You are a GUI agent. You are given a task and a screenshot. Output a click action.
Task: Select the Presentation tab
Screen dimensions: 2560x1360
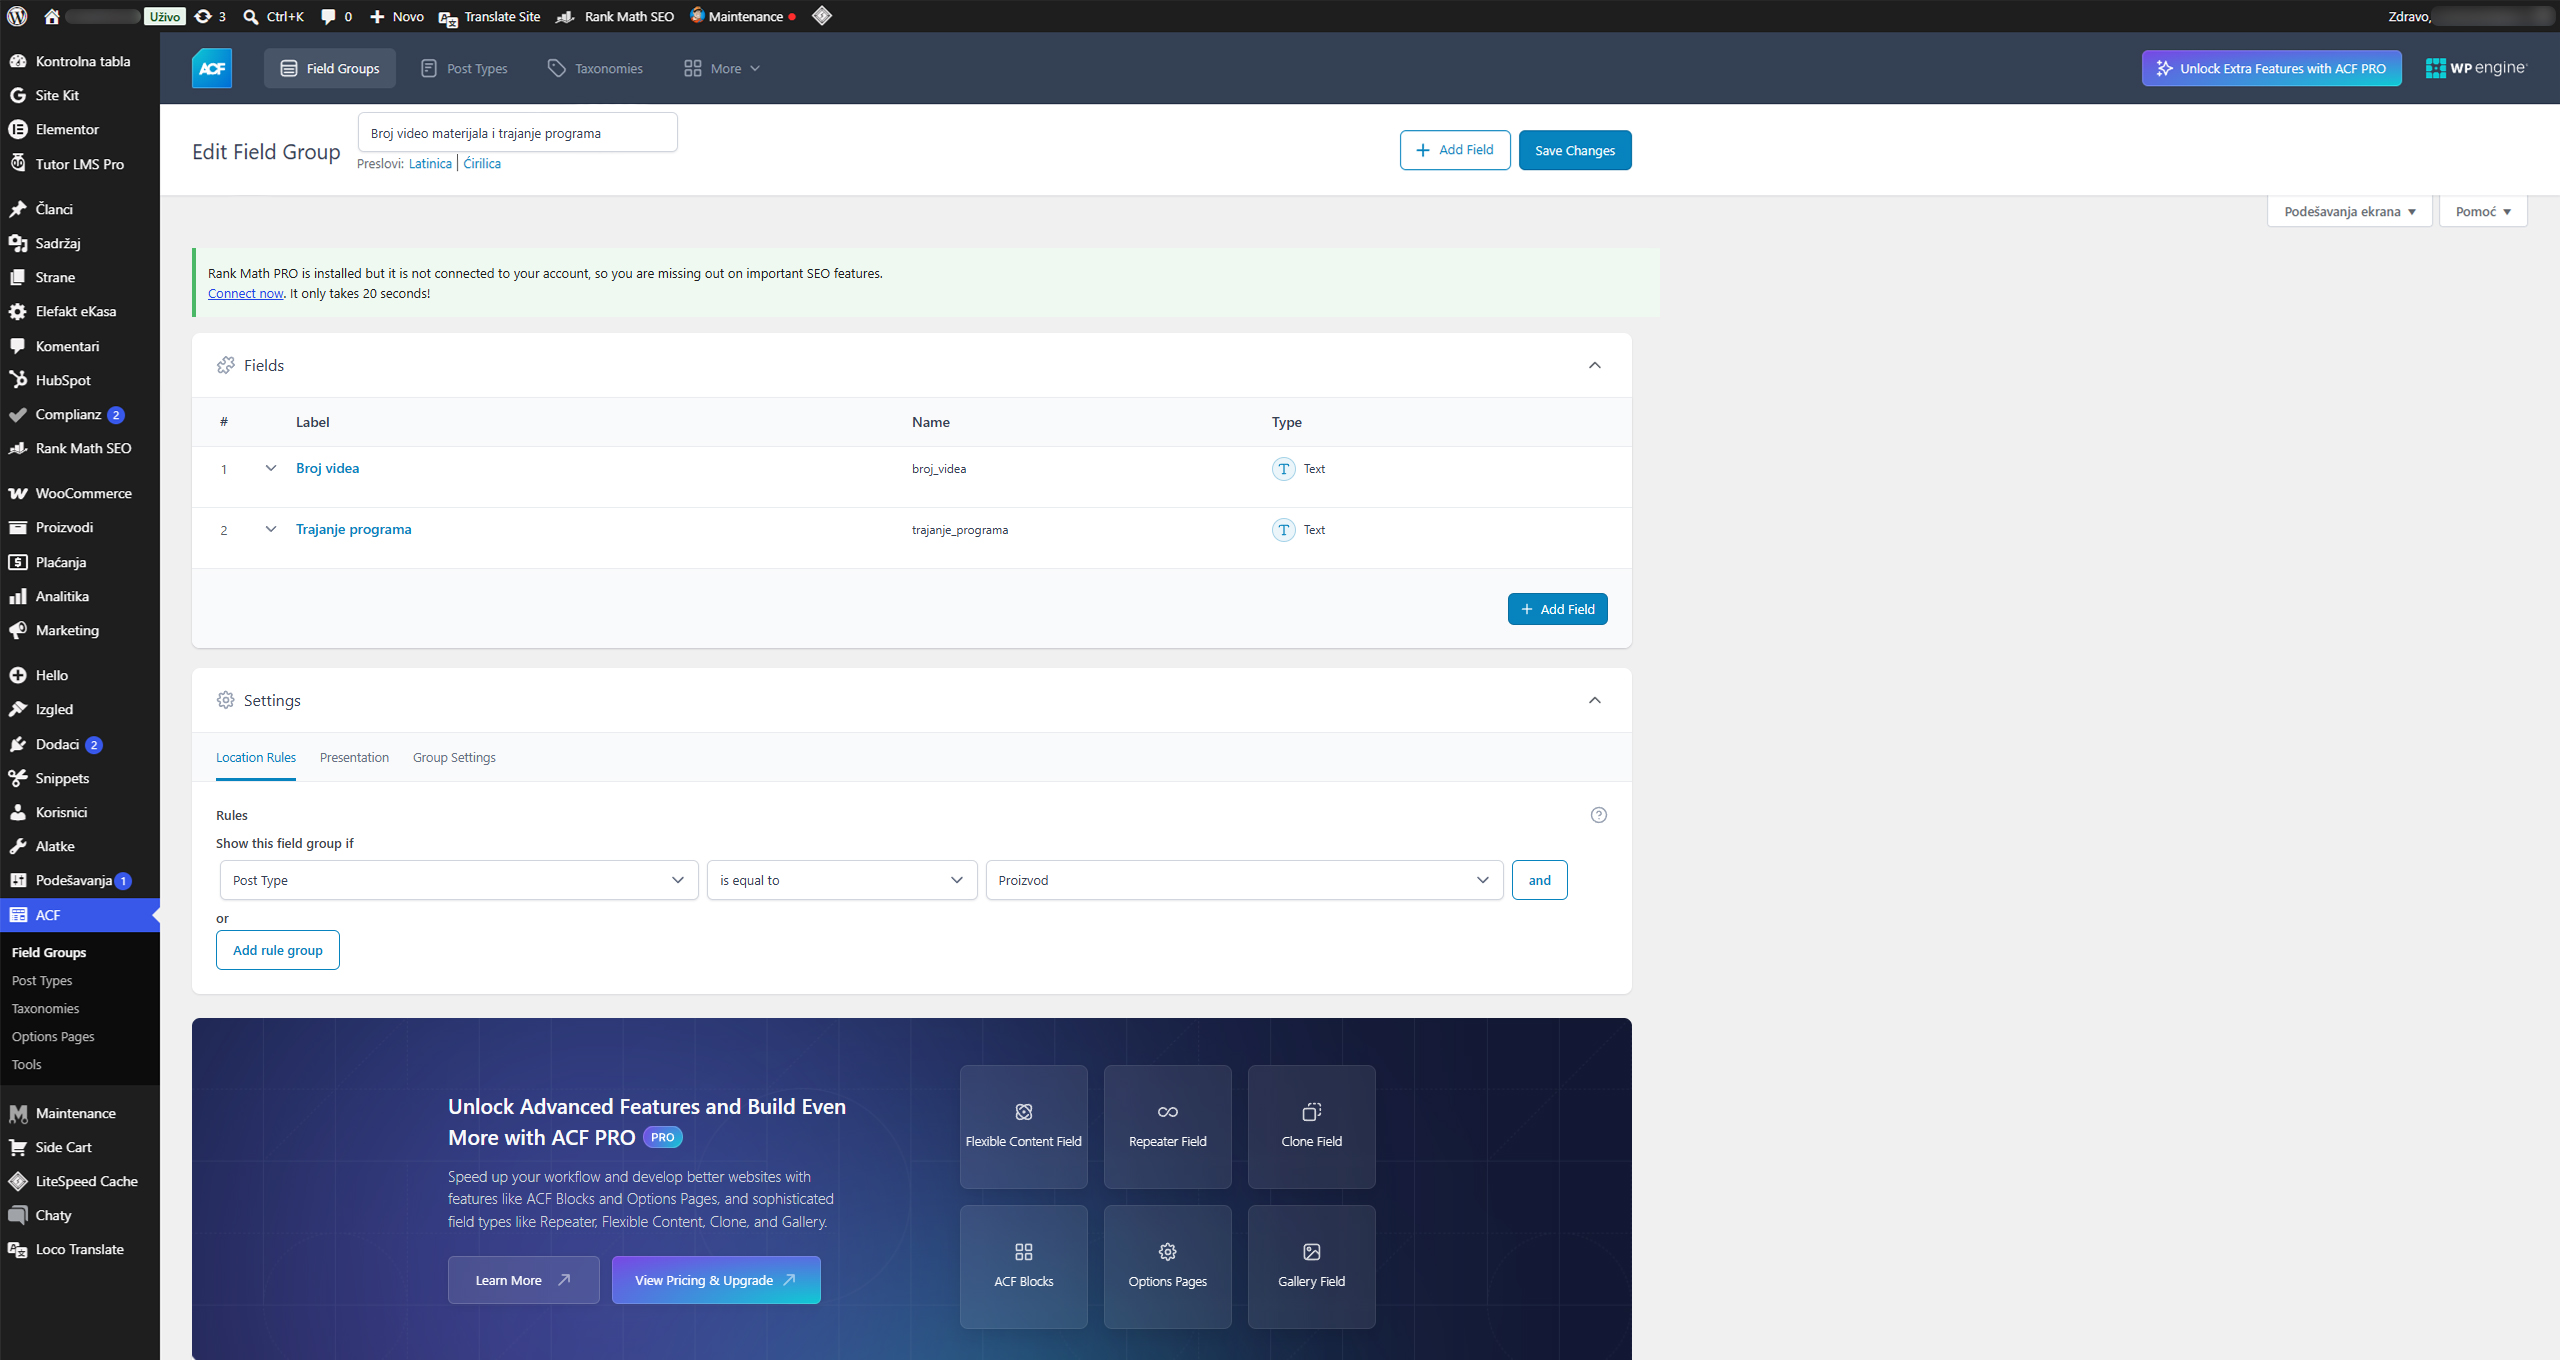(354, 757)
